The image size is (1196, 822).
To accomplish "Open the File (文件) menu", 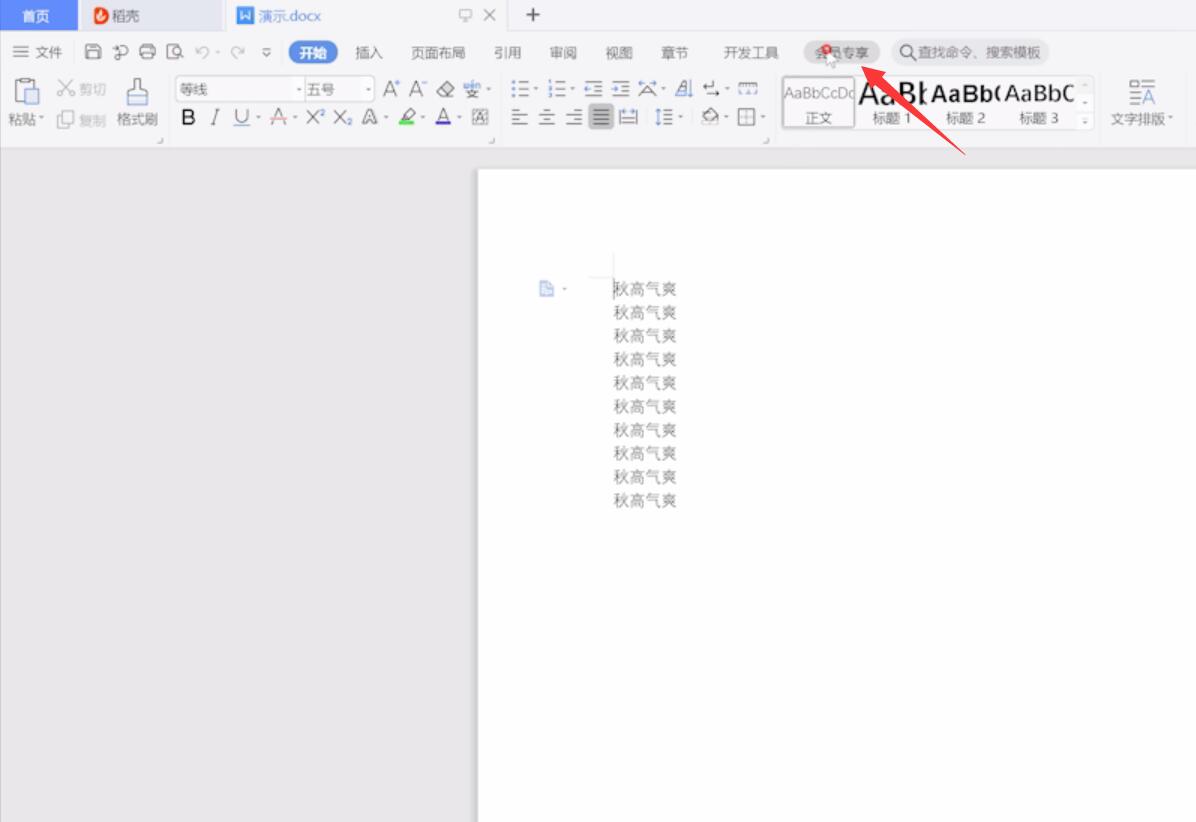I will tap(37, 52).
